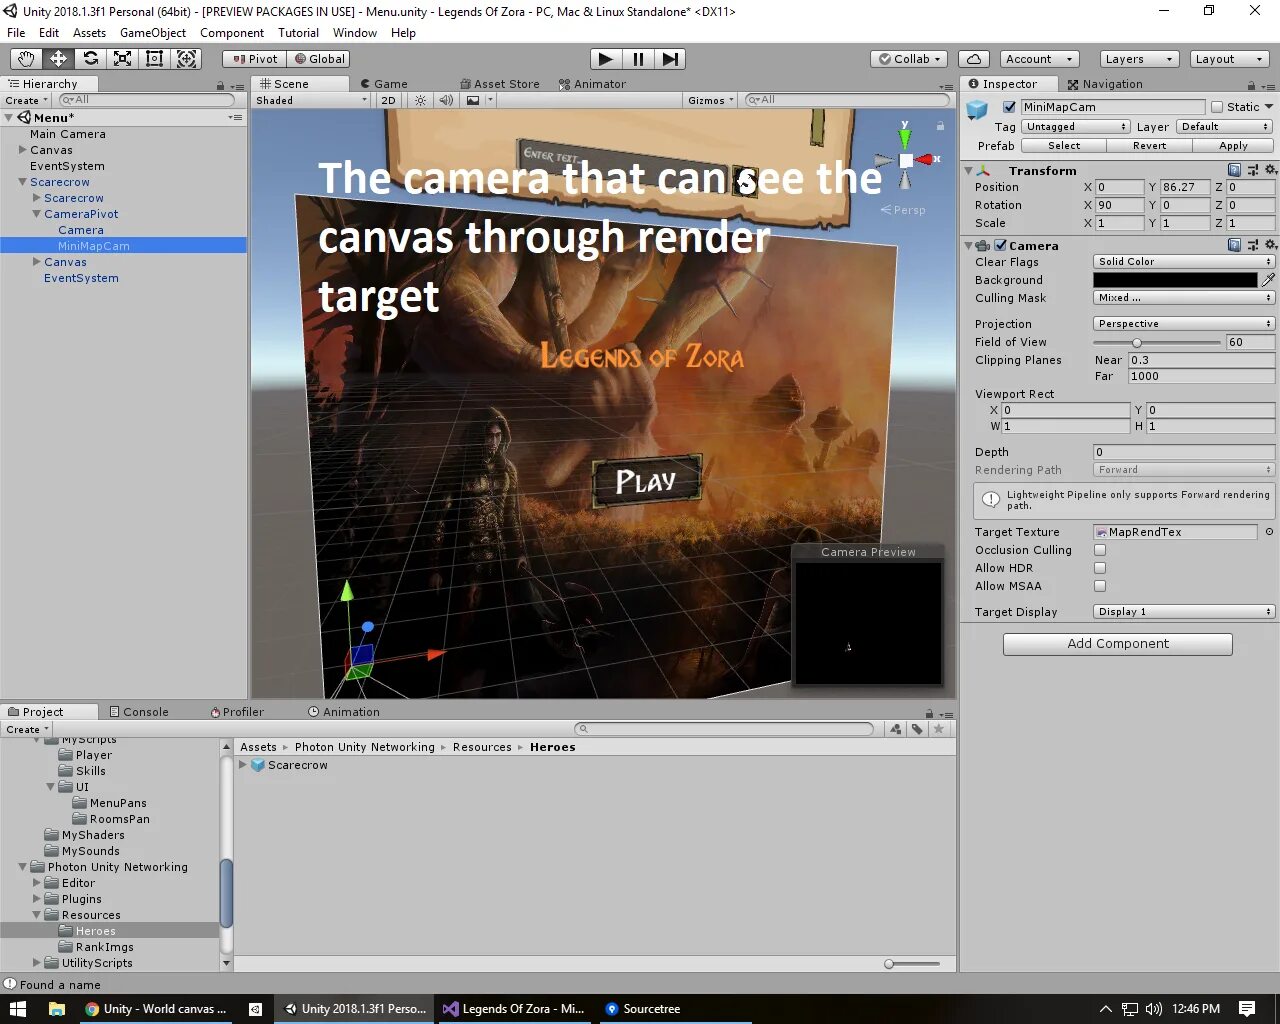Click the Account button

point(1039,59)
